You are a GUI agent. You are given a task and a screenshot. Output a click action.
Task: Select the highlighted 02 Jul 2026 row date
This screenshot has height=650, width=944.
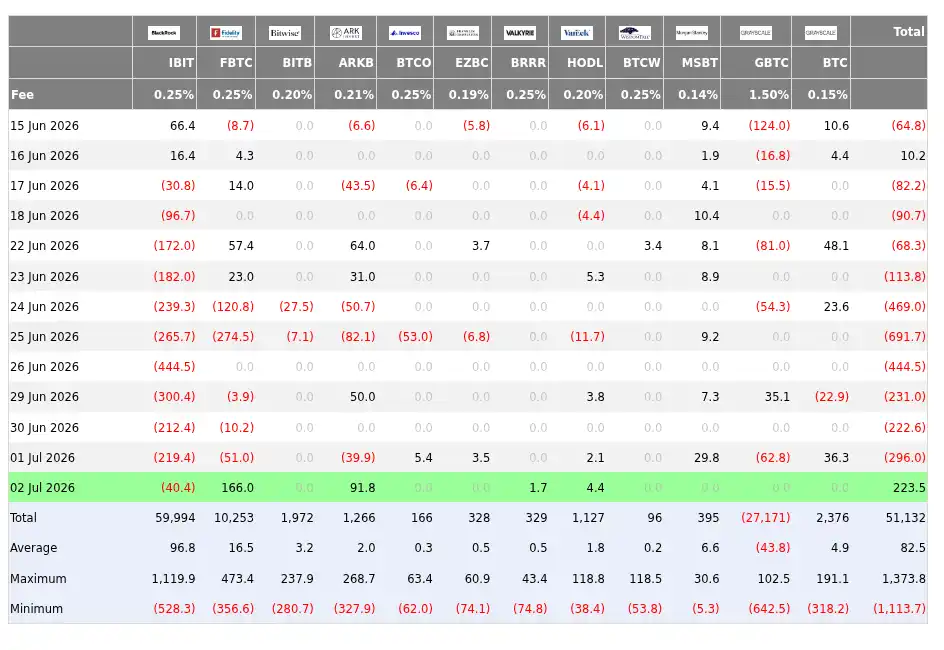(43, 488)
